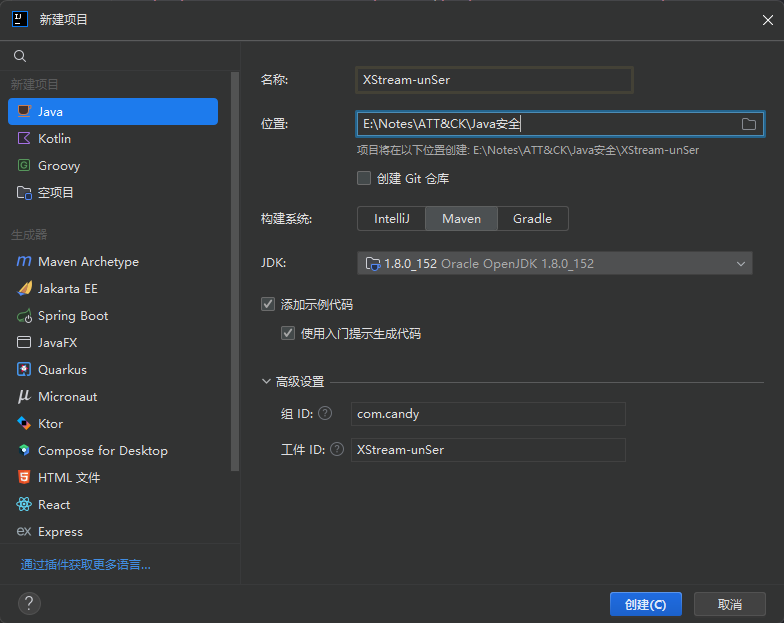Image resolution: width=784 pixels, height=623 pixels.
Task: Choose Groovy project type
Action: click(113, 166)
